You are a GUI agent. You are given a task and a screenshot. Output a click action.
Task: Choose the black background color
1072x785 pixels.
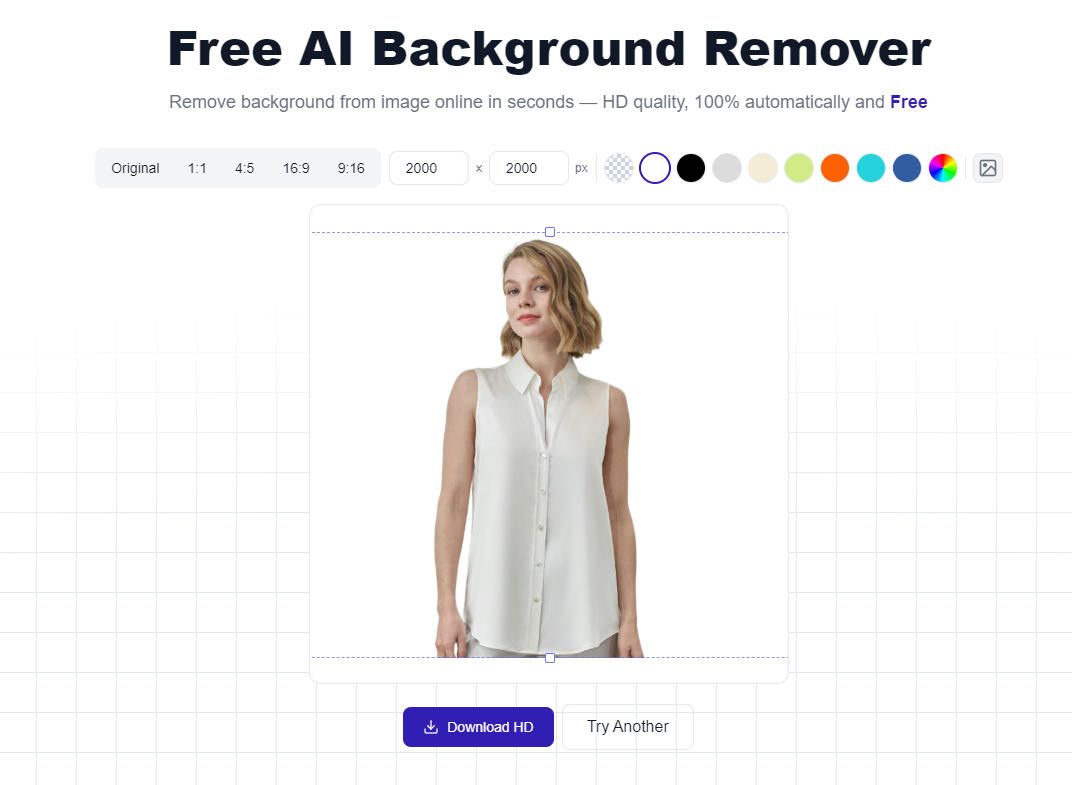click(691, 168)
